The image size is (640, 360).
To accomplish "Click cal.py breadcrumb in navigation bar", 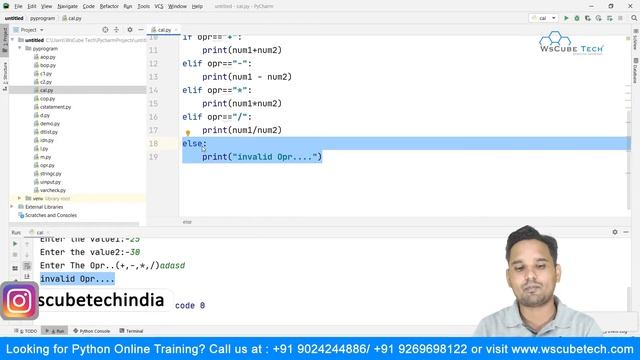I will pyautogui.click(x=72, y=18).
